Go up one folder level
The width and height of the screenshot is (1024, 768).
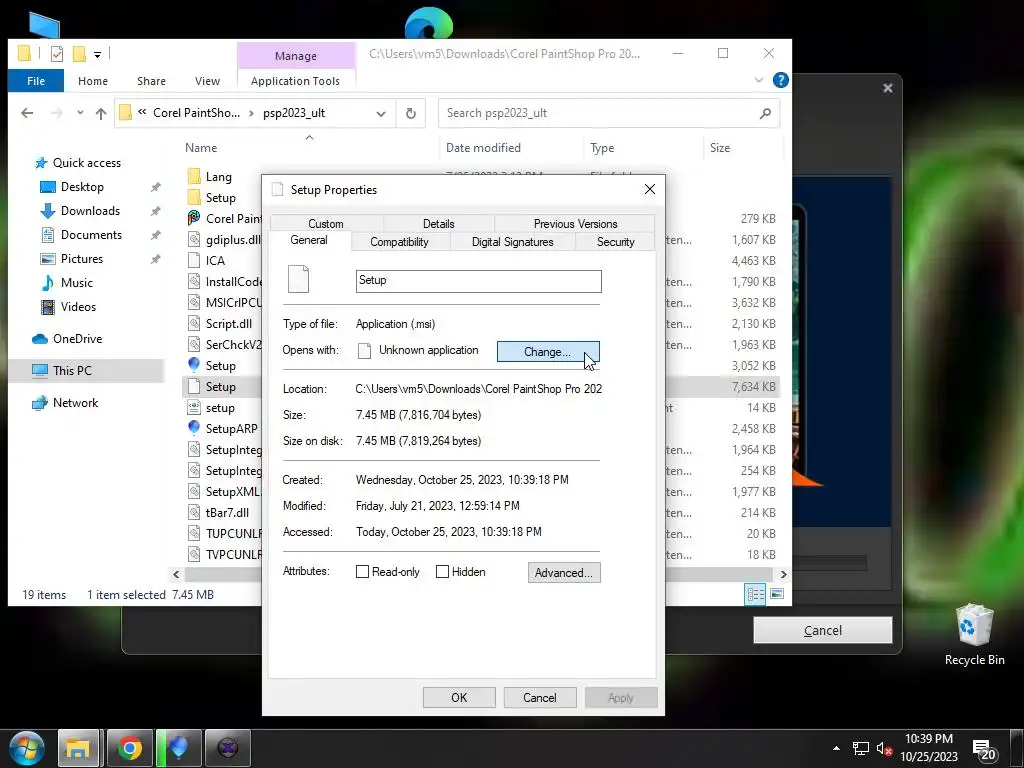pyautogui.click(x=101, y=113)
